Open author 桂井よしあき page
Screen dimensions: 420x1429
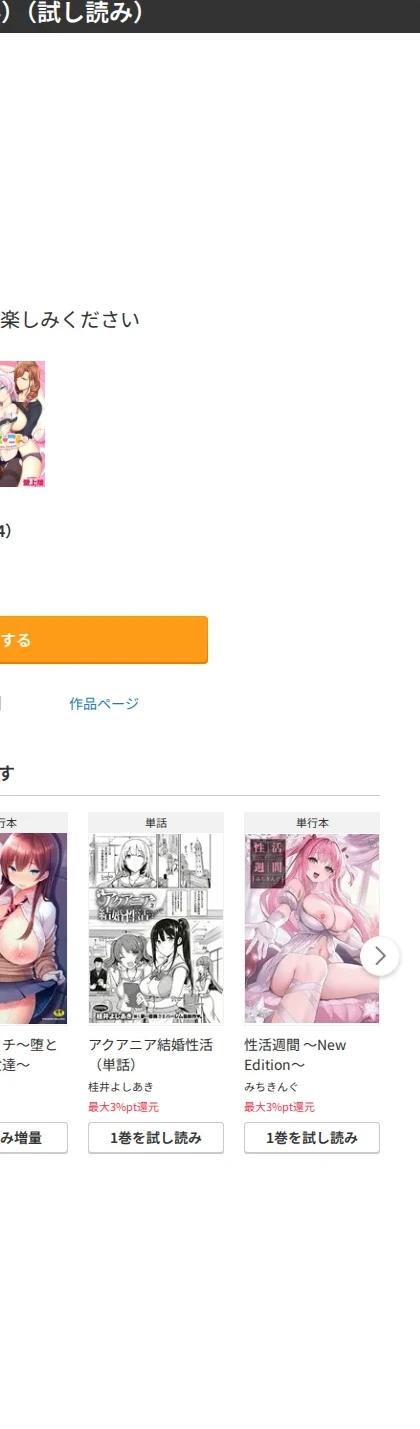(121, 1087)
